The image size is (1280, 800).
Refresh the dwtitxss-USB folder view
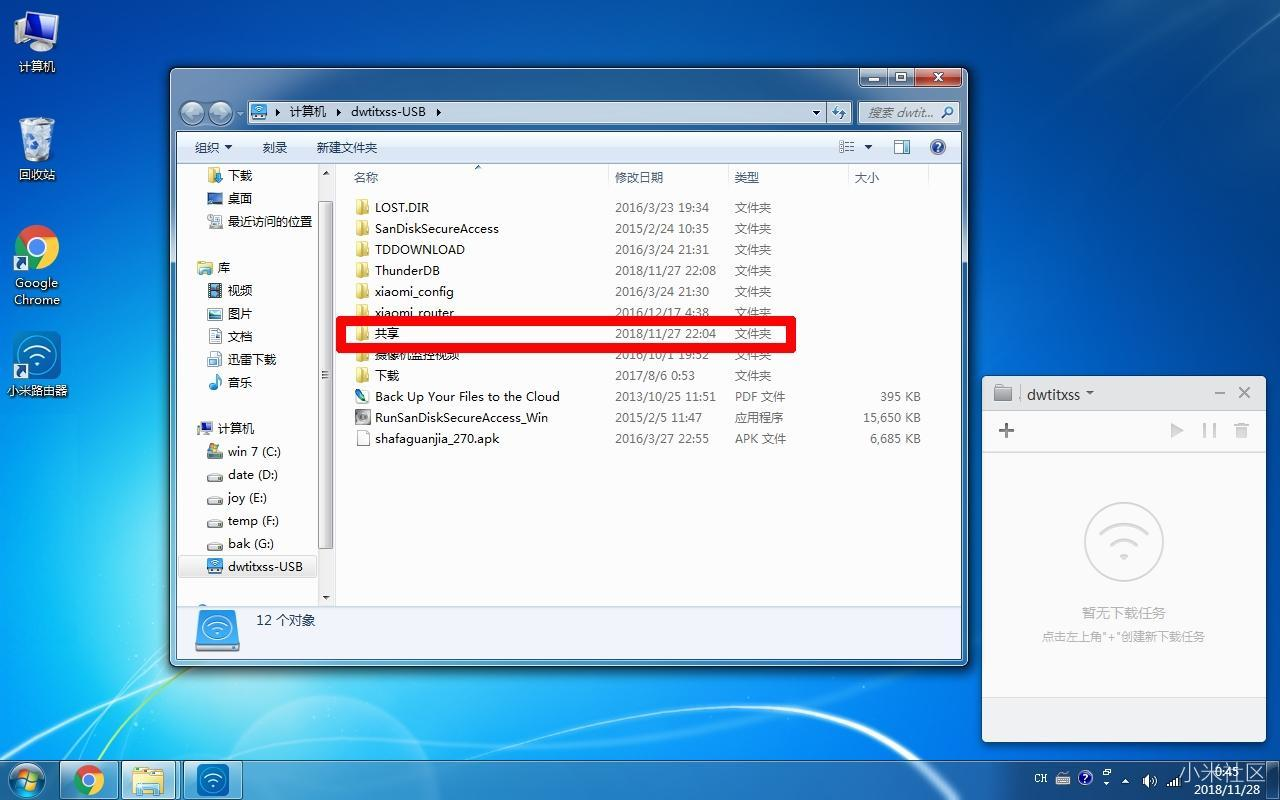click(839, 112)
